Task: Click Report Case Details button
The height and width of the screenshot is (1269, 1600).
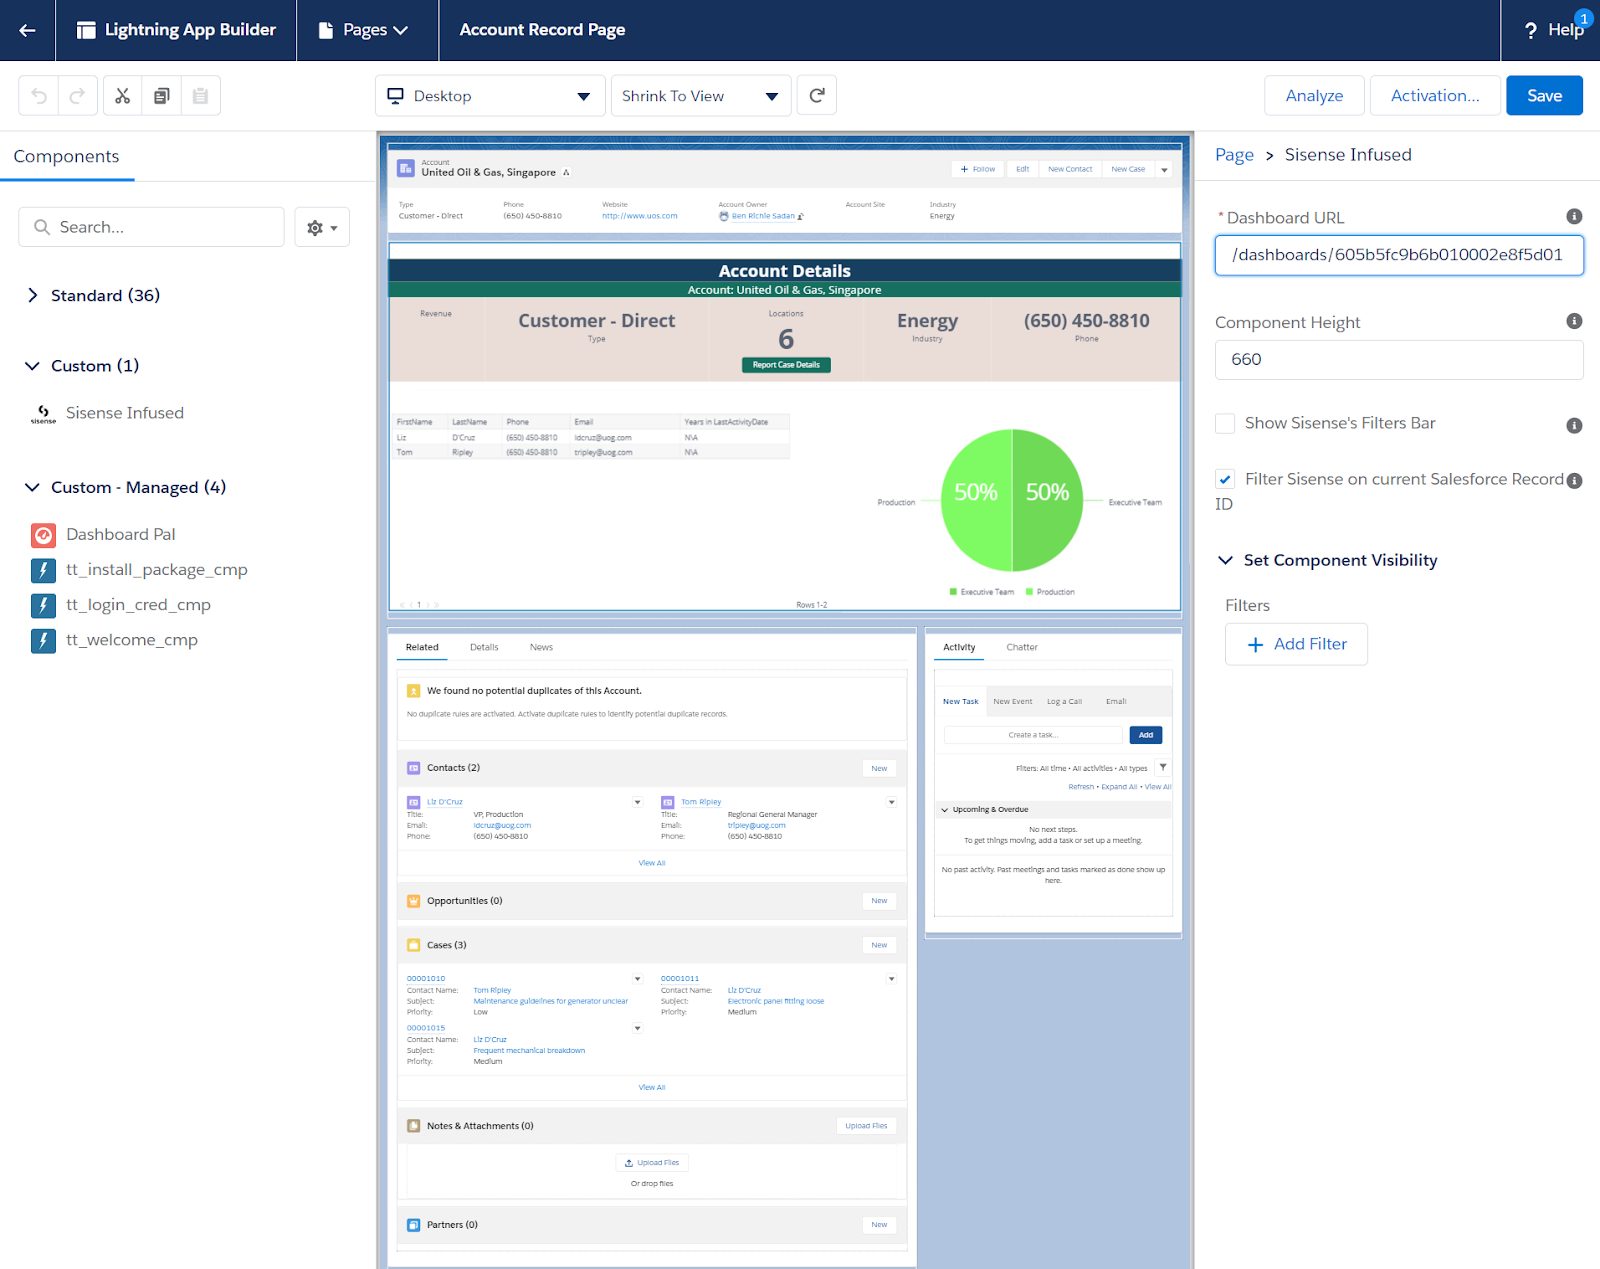Action: (786, 365)
